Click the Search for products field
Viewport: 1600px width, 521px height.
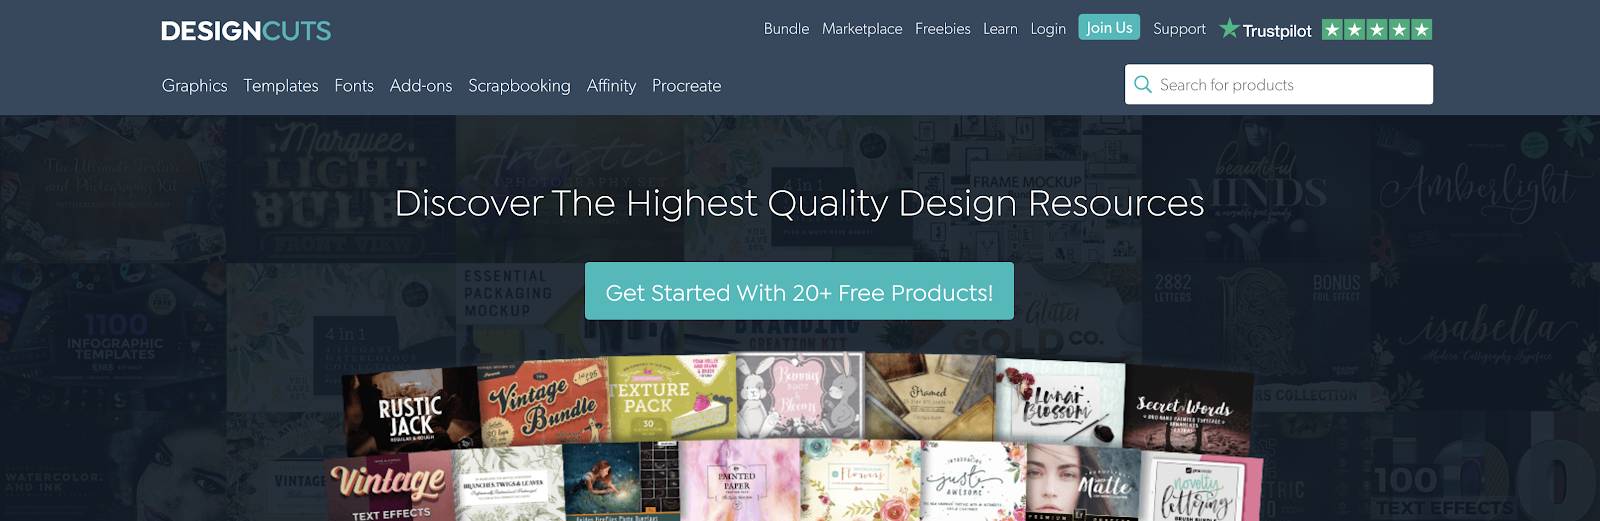point(1279,85)
